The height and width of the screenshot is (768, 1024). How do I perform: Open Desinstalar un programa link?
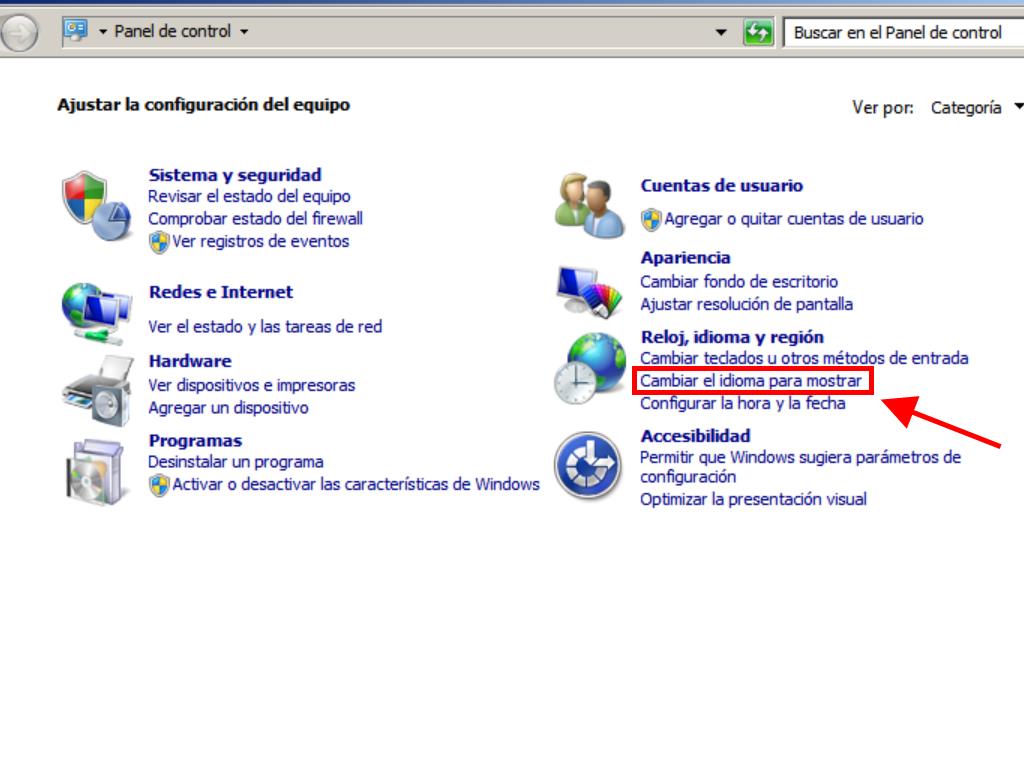point(235,462)
